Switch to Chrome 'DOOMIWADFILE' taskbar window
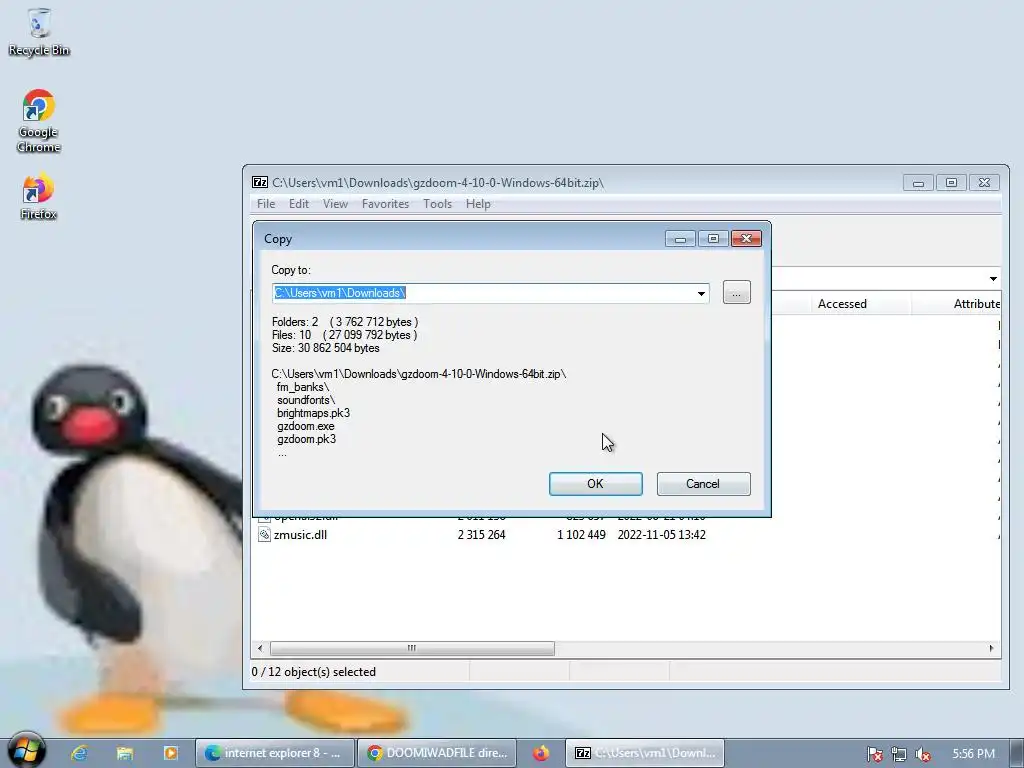The image size is (1024, 768). pyautogui.click(x=437, y=753)
